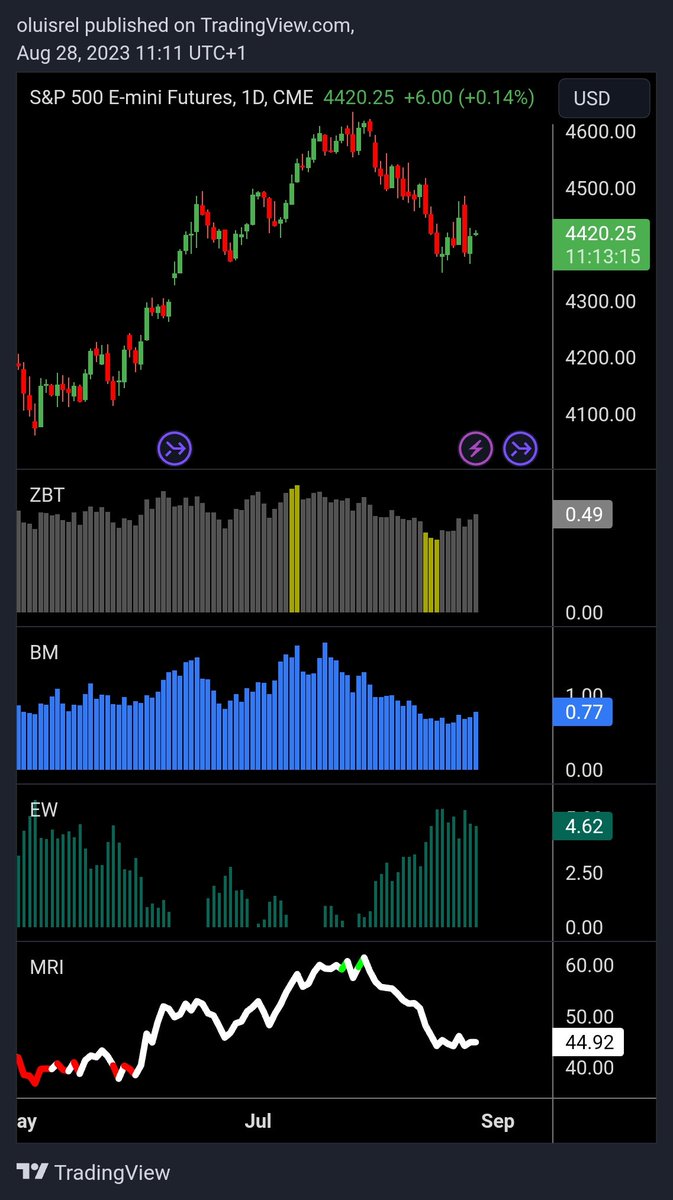Image resolution: width=673 pixels, height=1200 pixels.
Task: Click the 2.50 level on the EW scale
Action: [x=584, y=873]
